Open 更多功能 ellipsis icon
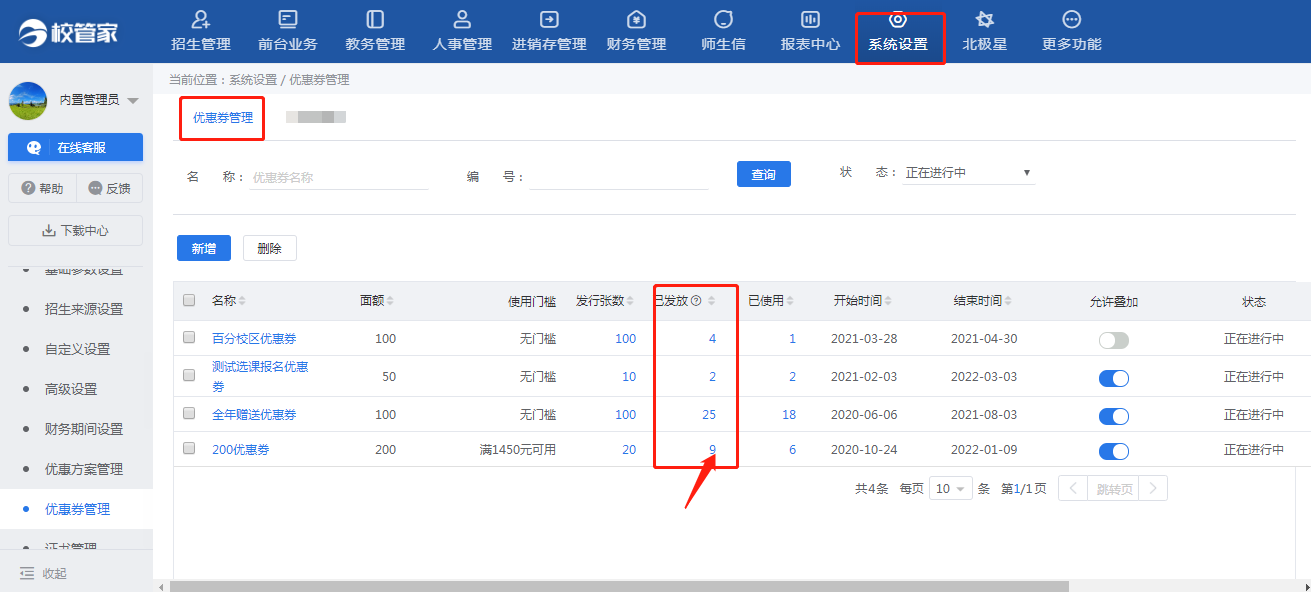 [1072, 19]
